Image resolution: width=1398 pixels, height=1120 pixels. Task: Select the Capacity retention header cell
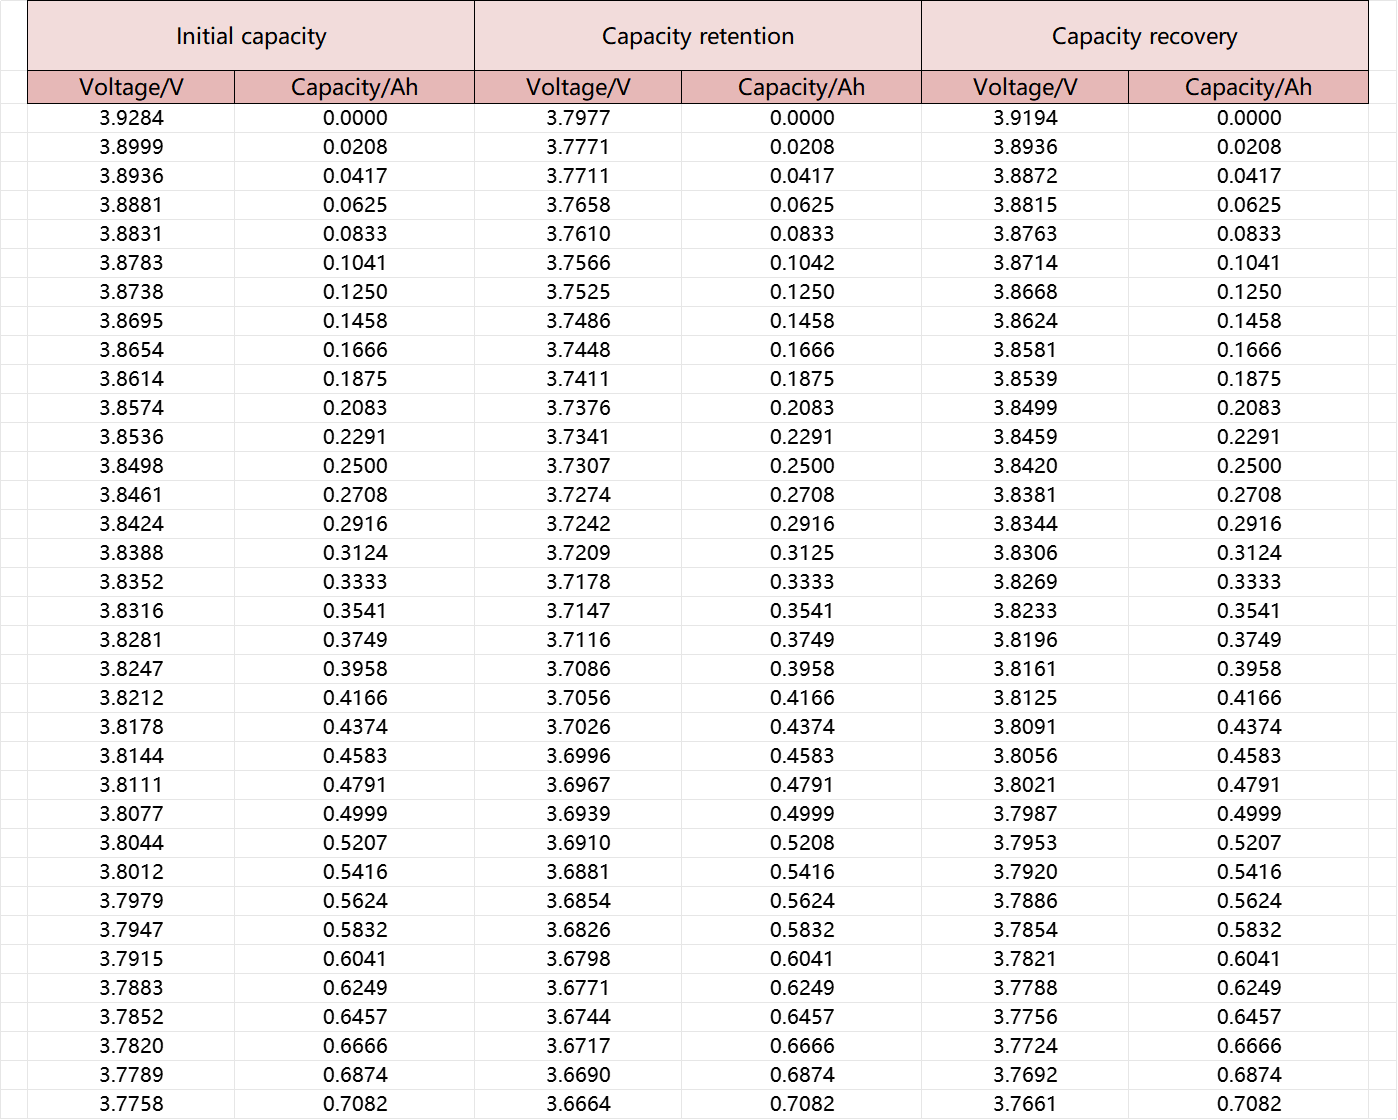[x=698, y=36]
